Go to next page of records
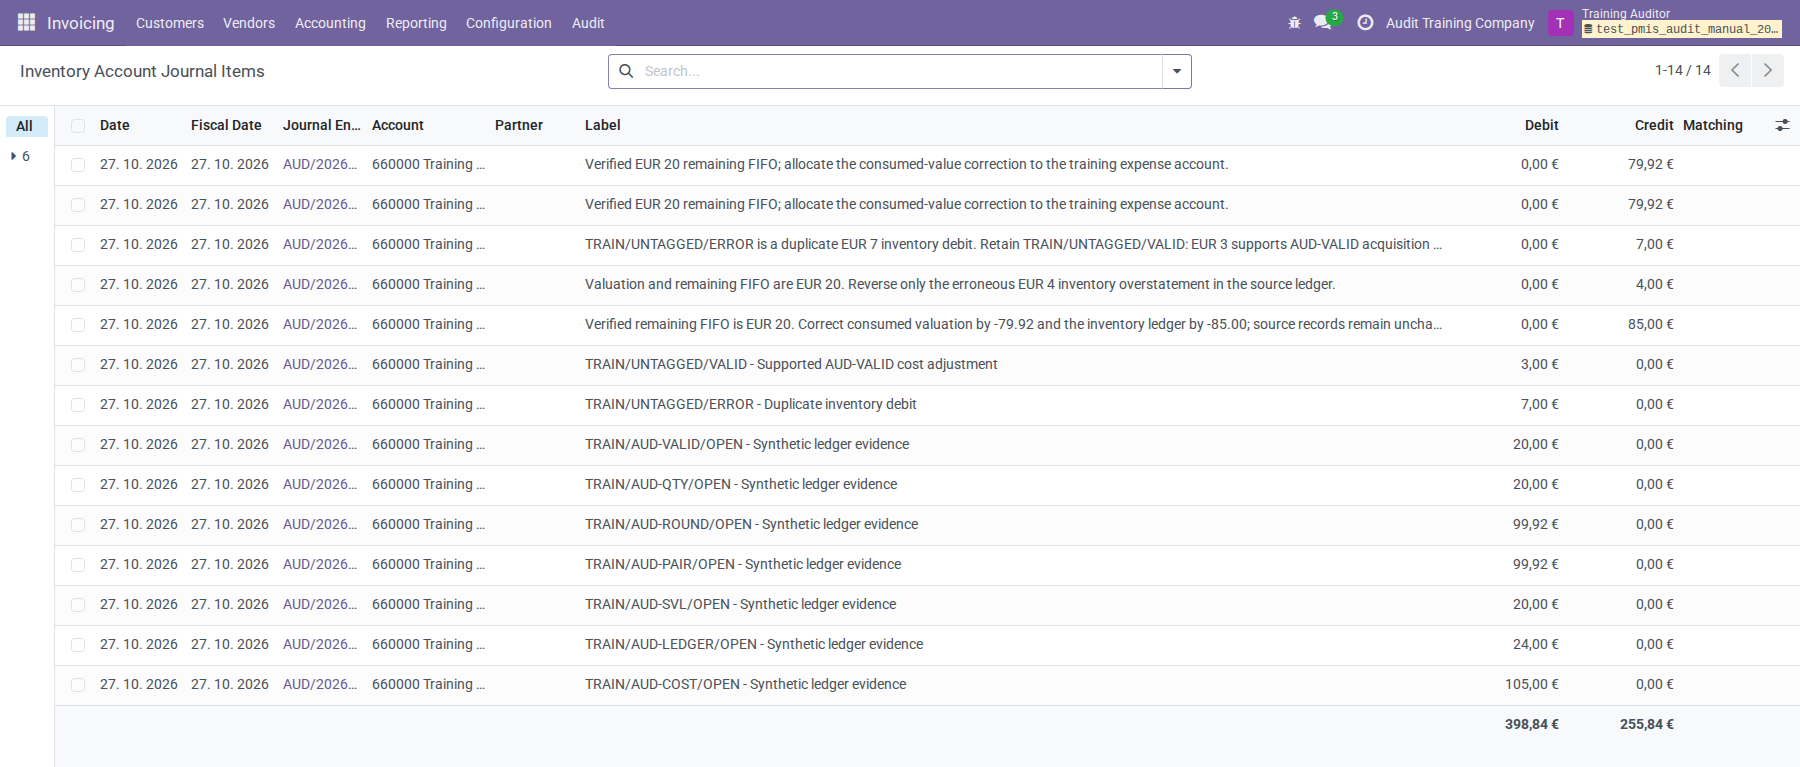 pyautogui.click(x=1768, y=70)
